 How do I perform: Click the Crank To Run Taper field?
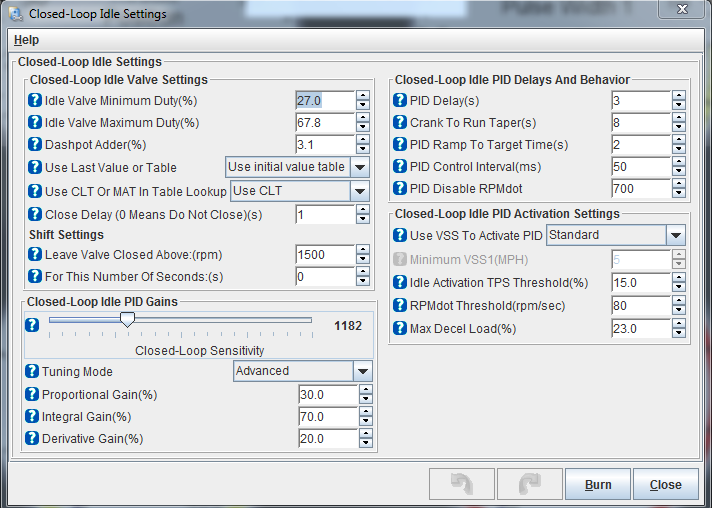pos(641,122)
